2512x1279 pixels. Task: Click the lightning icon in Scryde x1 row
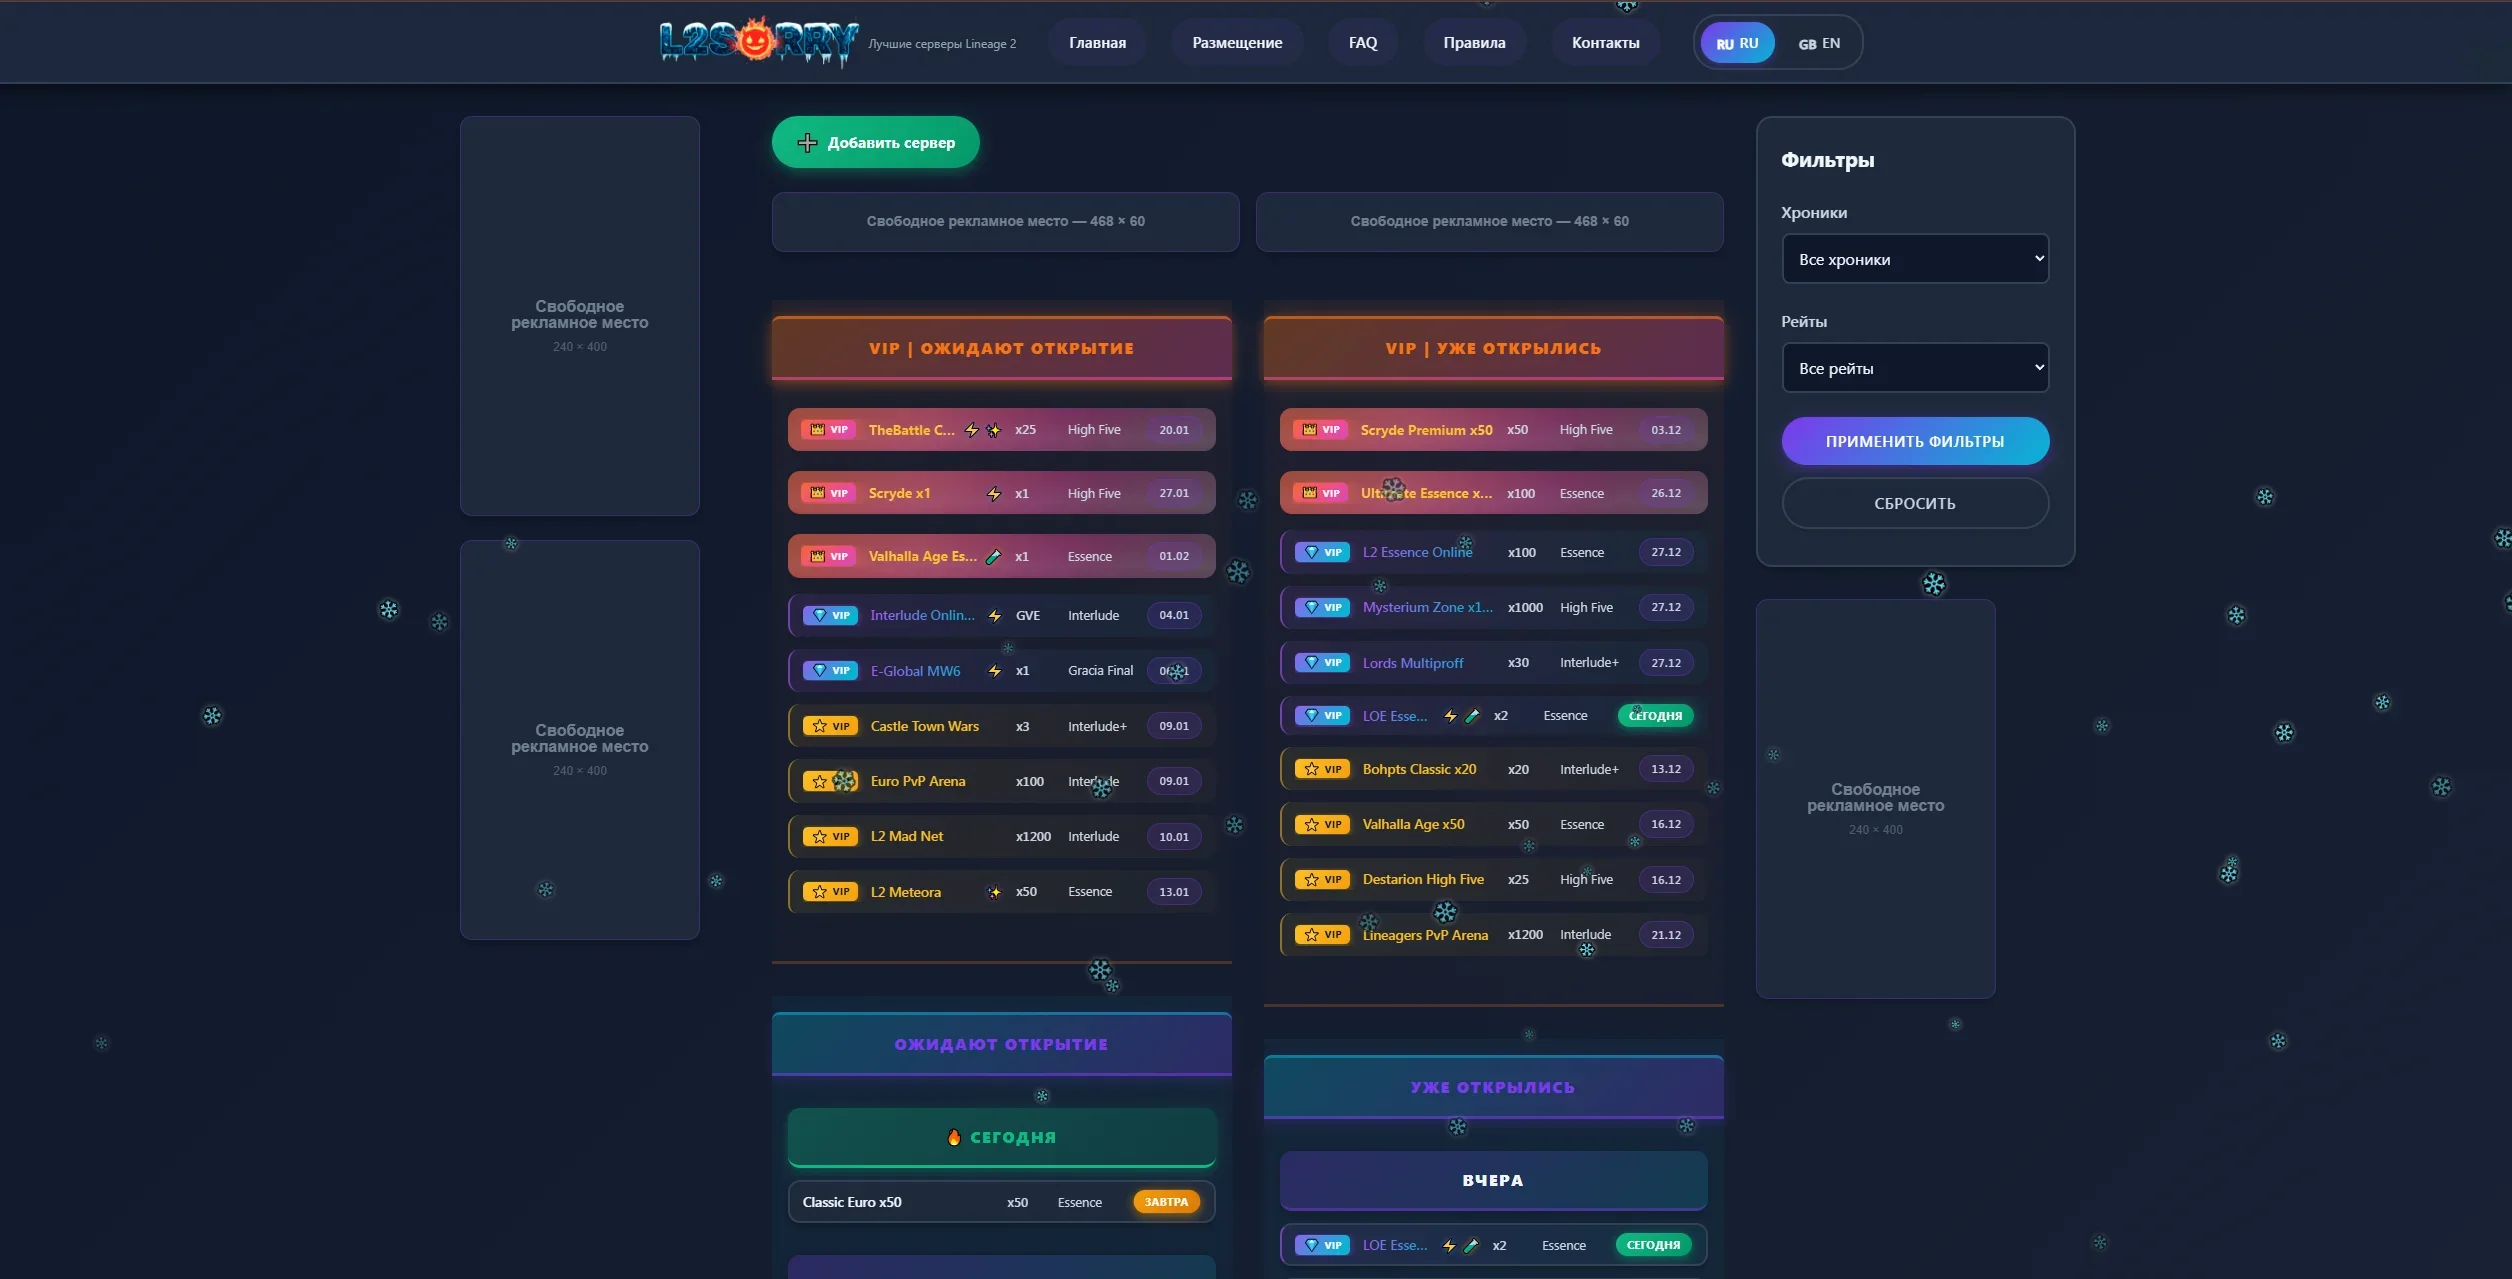994,494
